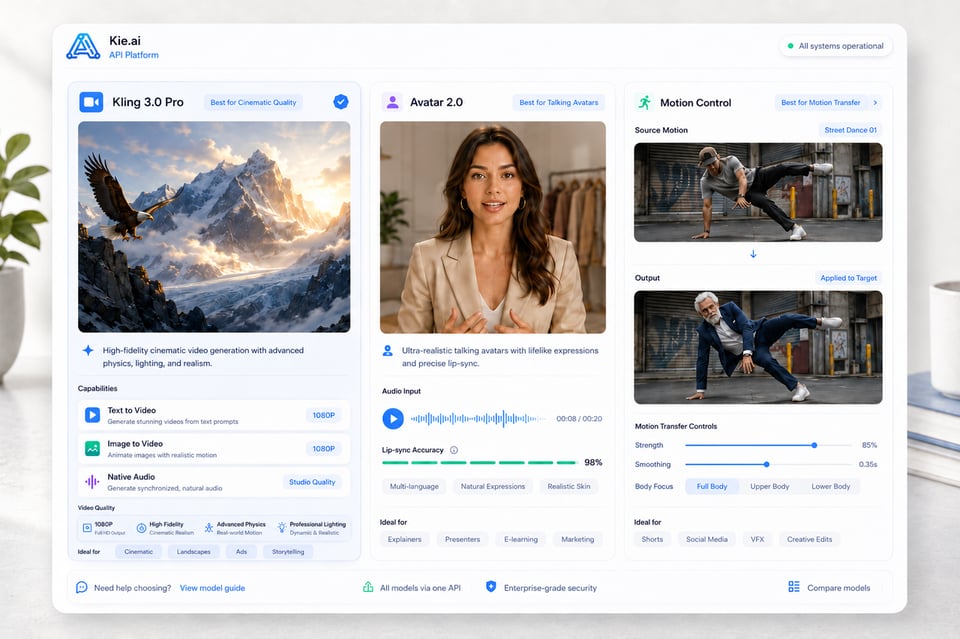Image resolution: width=960 pixels, height=639 pixels.
Task: Select the Ads tag
Action: (x=241, y=551)
